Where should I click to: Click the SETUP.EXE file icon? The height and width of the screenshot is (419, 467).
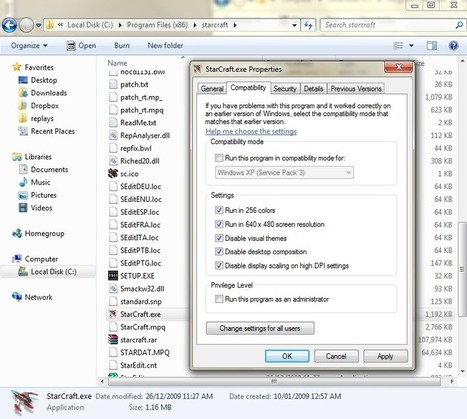pos(113,276)
